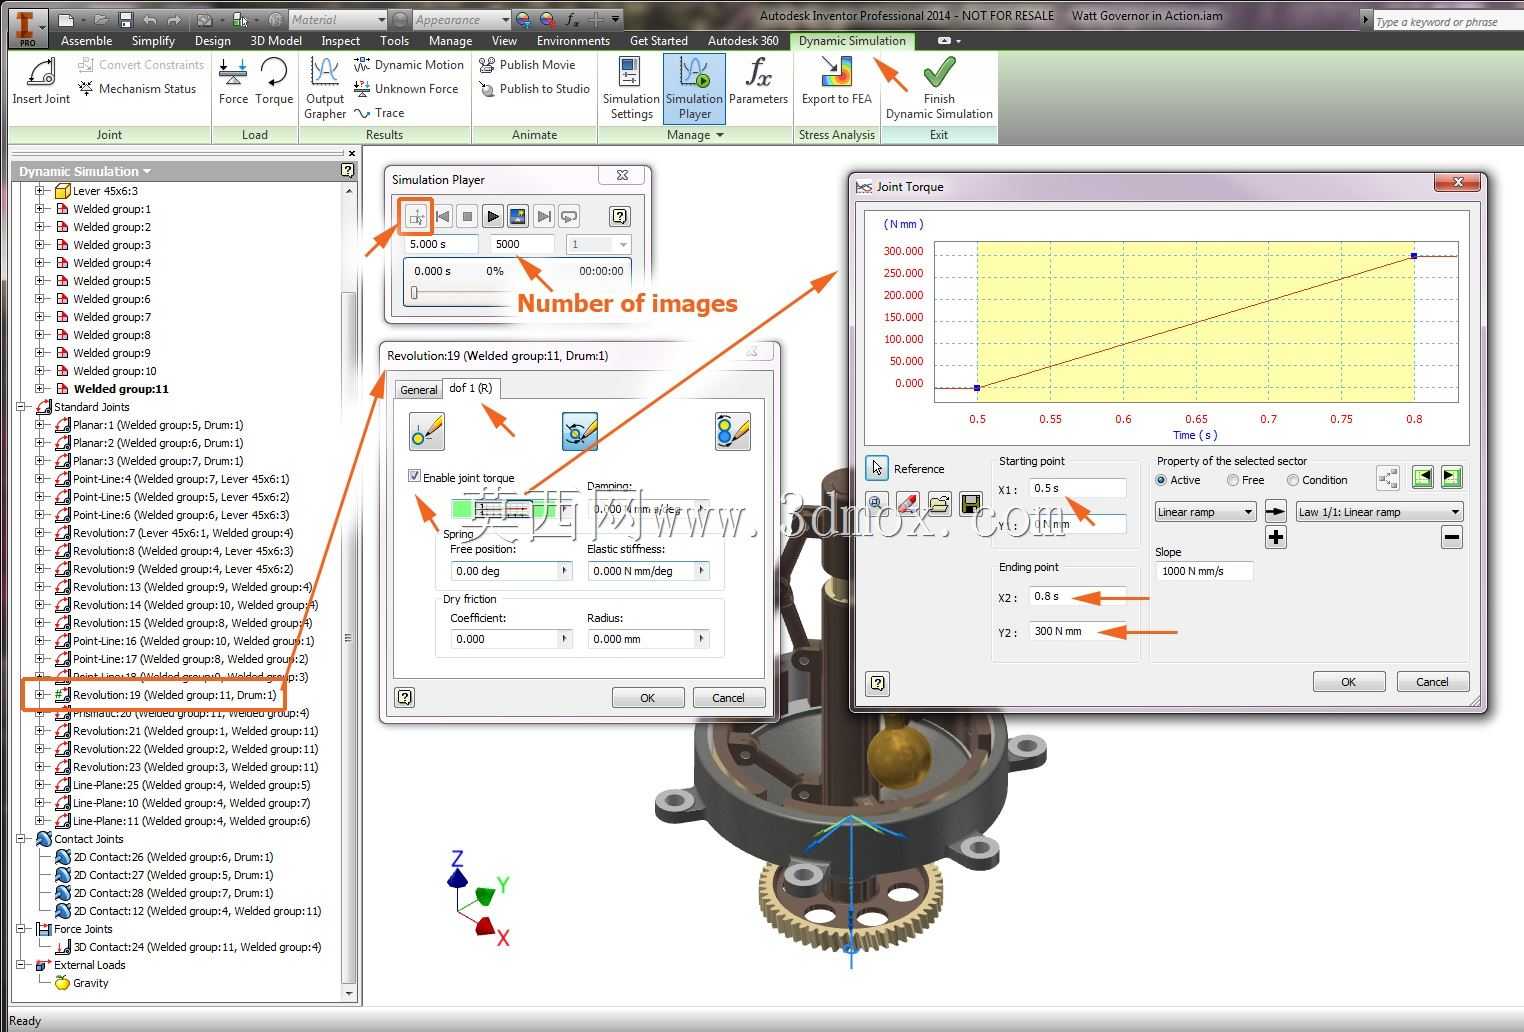Open the Manage panel dropdown arrow
Screen dimensions: 1524x1032
[x=720, y=135]
